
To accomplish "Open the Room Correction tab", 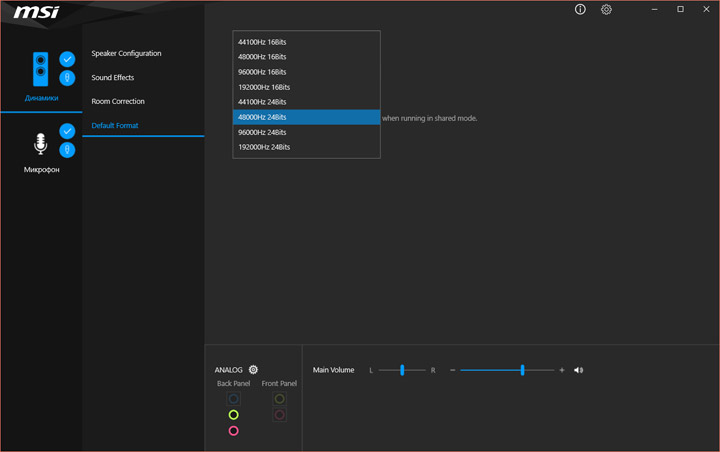I will (x=118, y=101).
